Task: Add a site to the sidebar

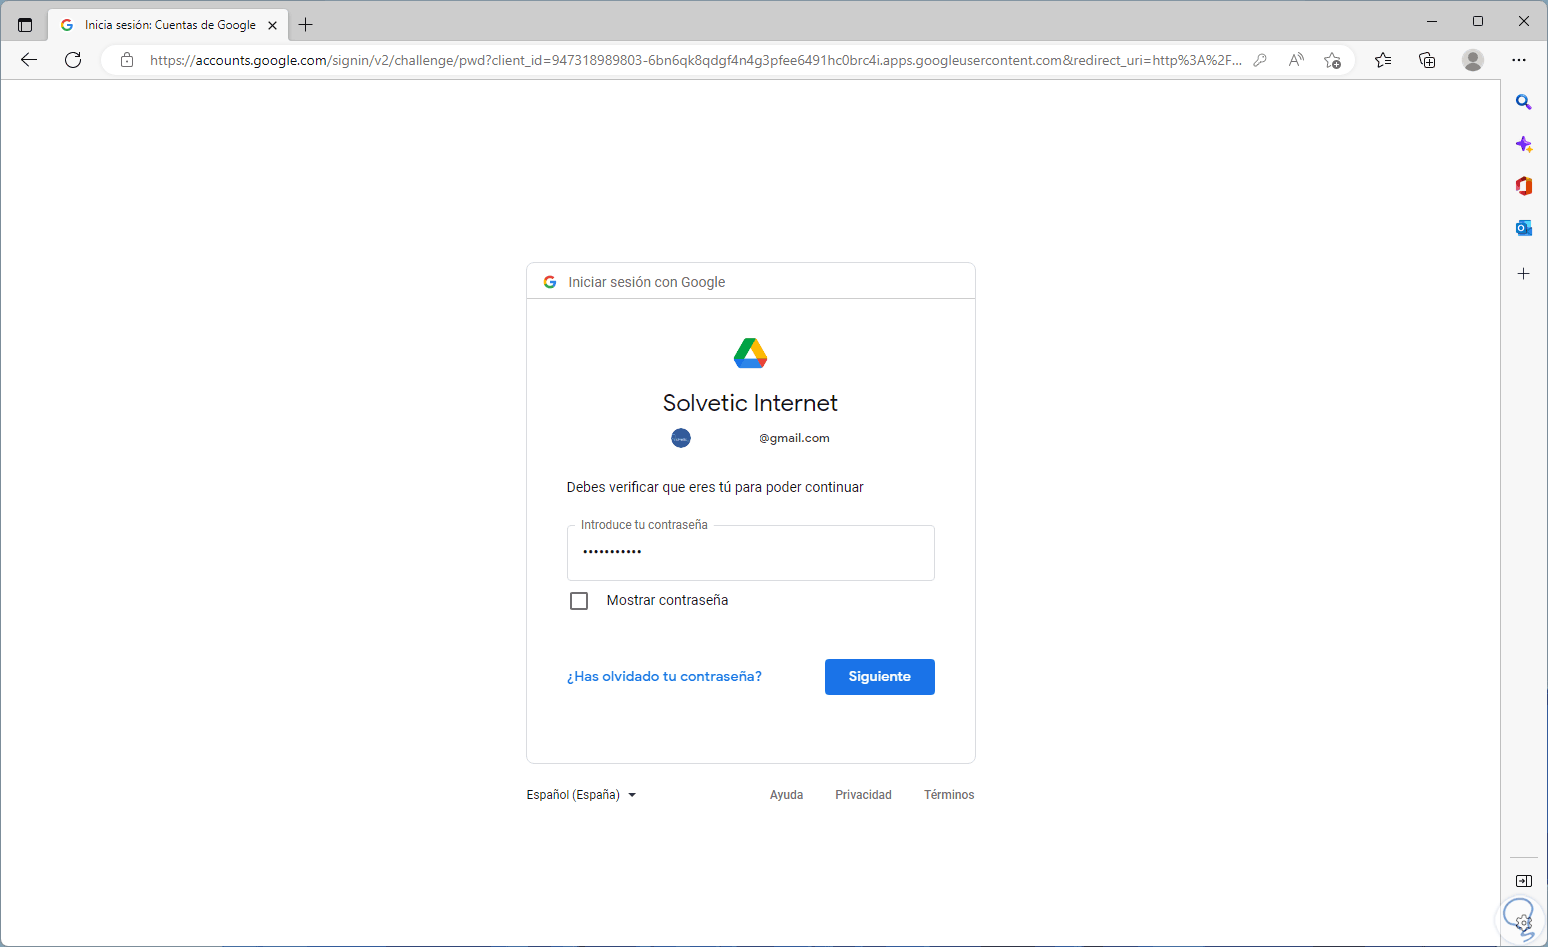Action: (1524, 273)
